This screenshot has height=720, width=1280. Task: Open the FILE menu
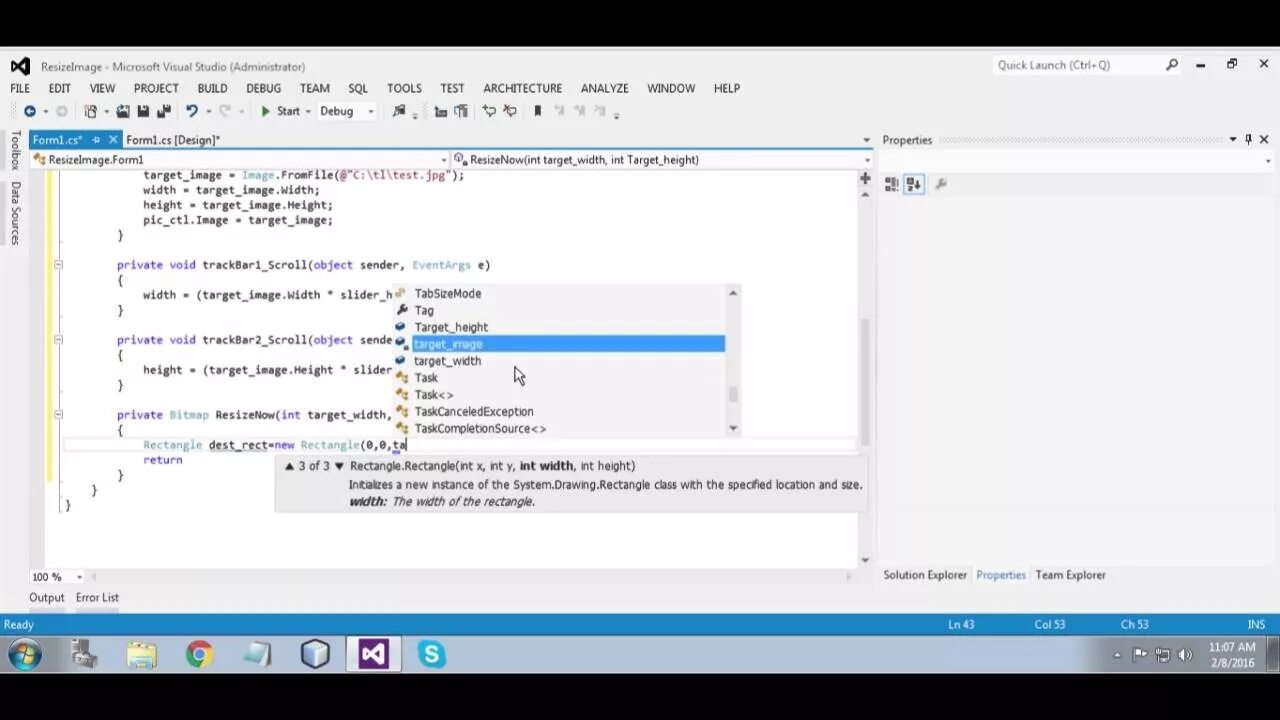pos(20,88)
